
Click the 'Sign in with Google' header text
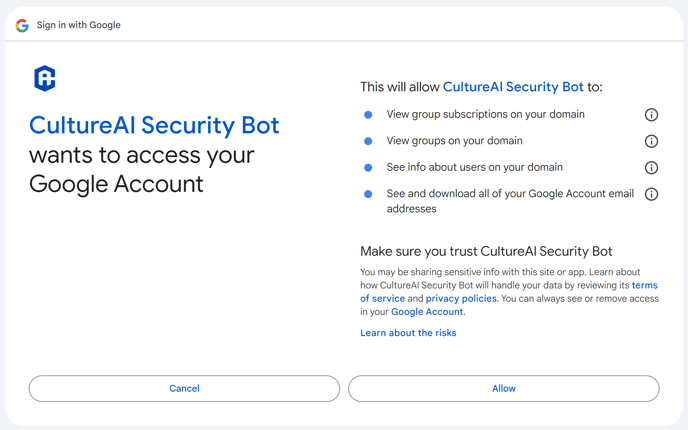click(x=79, y=25)
